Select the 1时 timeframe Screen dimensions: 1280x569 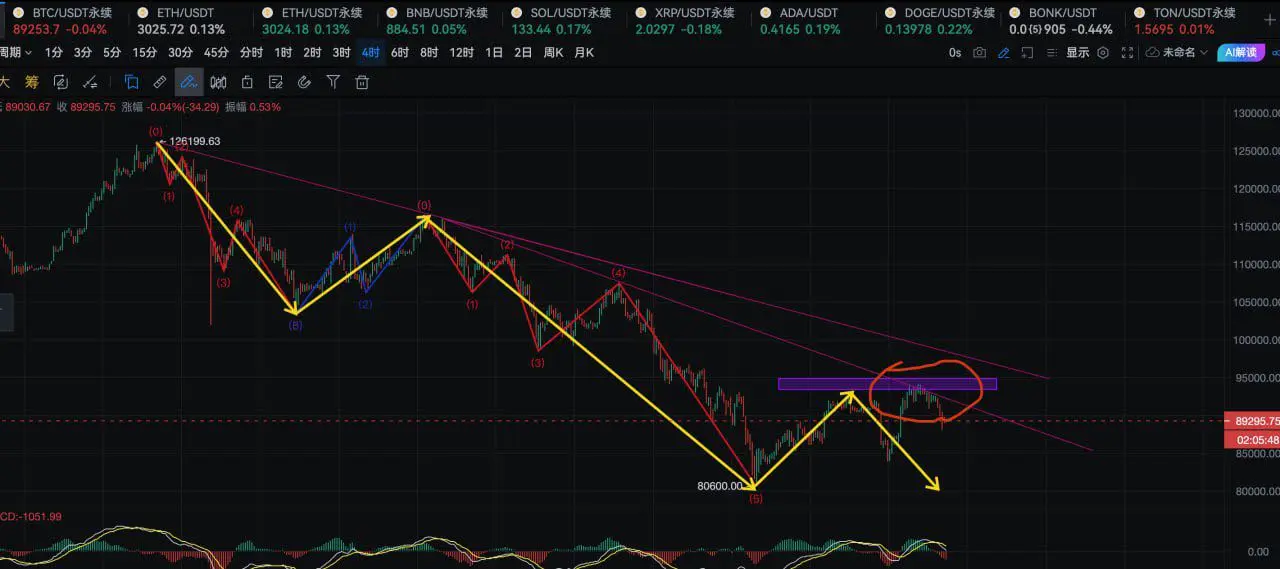284,52
